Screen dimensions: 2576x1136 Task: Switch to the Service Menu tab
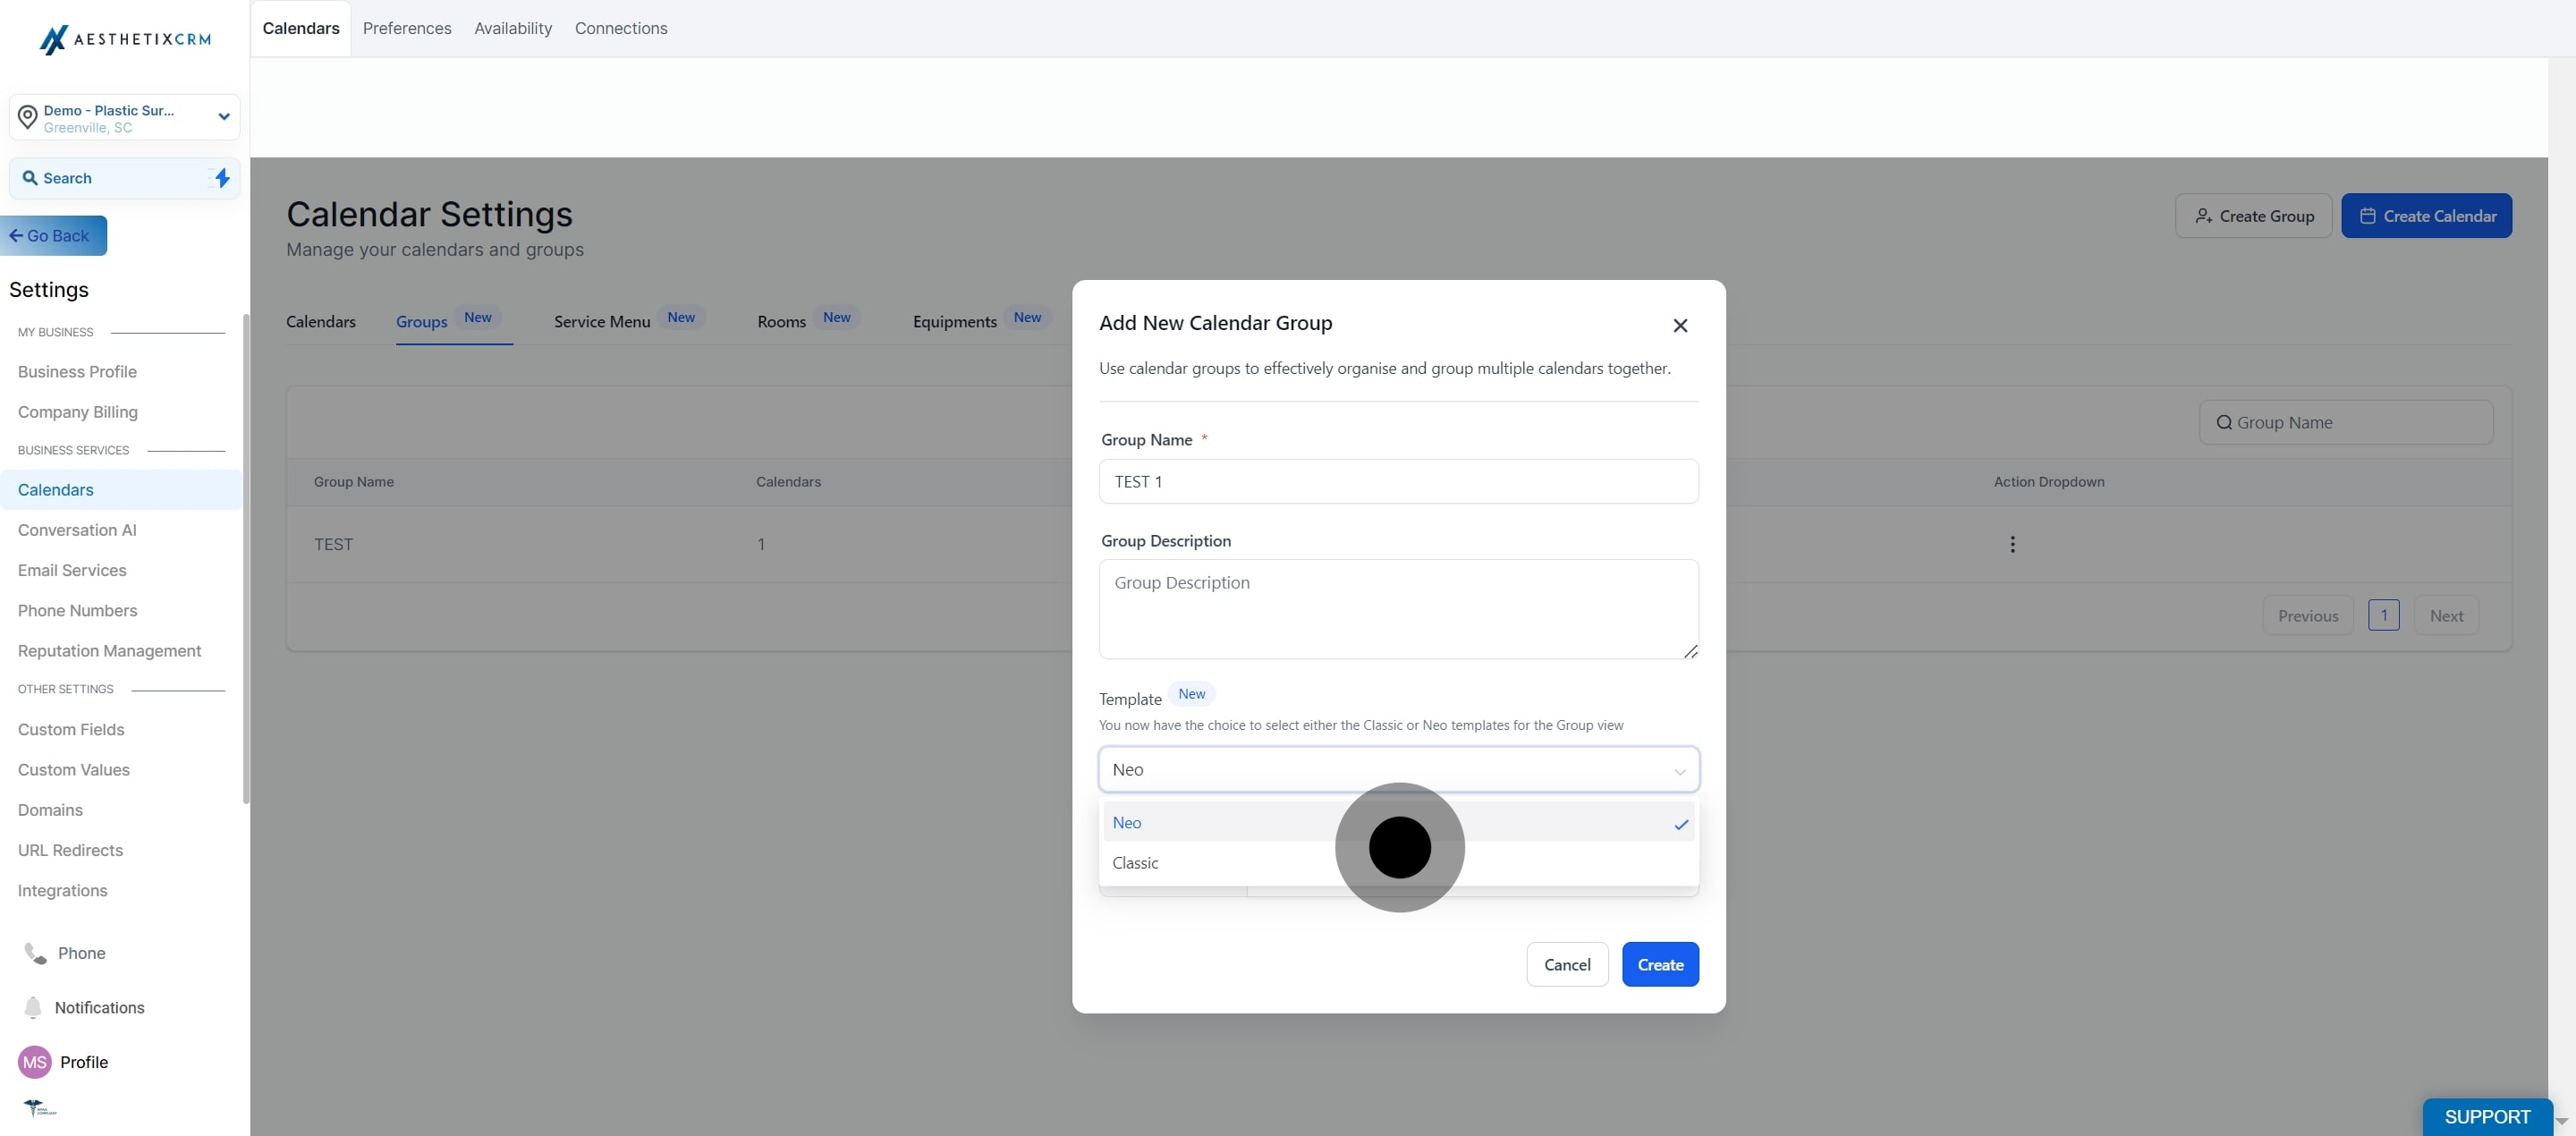point(602,321)
